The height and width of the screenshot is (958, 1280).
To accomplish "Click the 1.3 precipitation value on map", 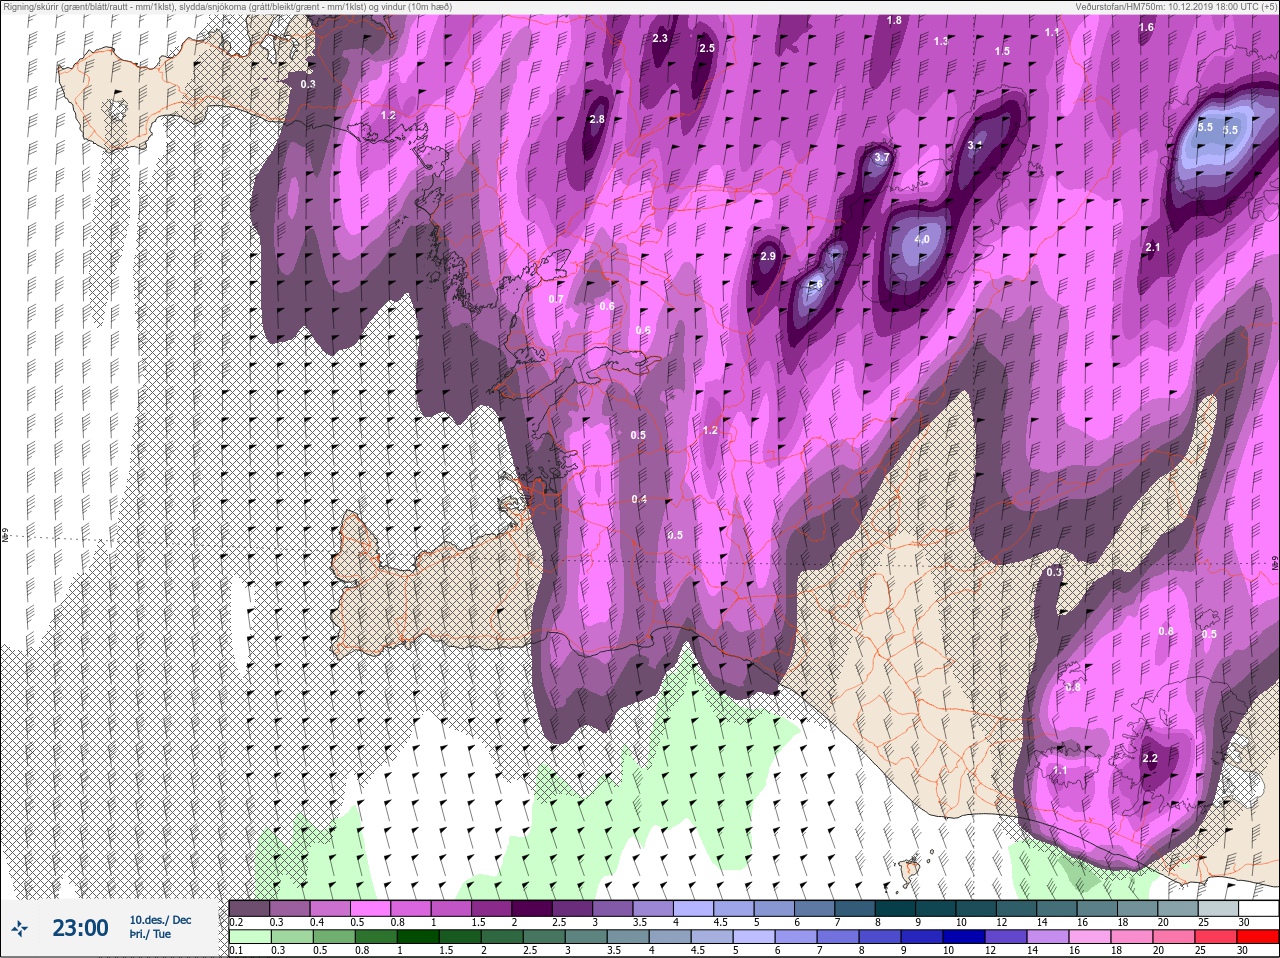I will (x=941, y=41).
